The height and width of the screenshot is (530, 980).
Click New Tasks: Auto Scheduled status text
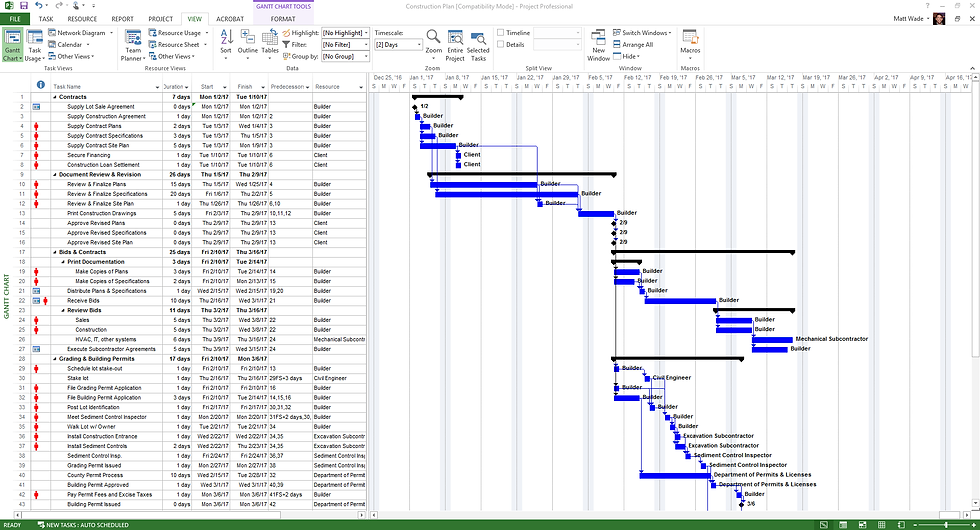click(83, 525)
